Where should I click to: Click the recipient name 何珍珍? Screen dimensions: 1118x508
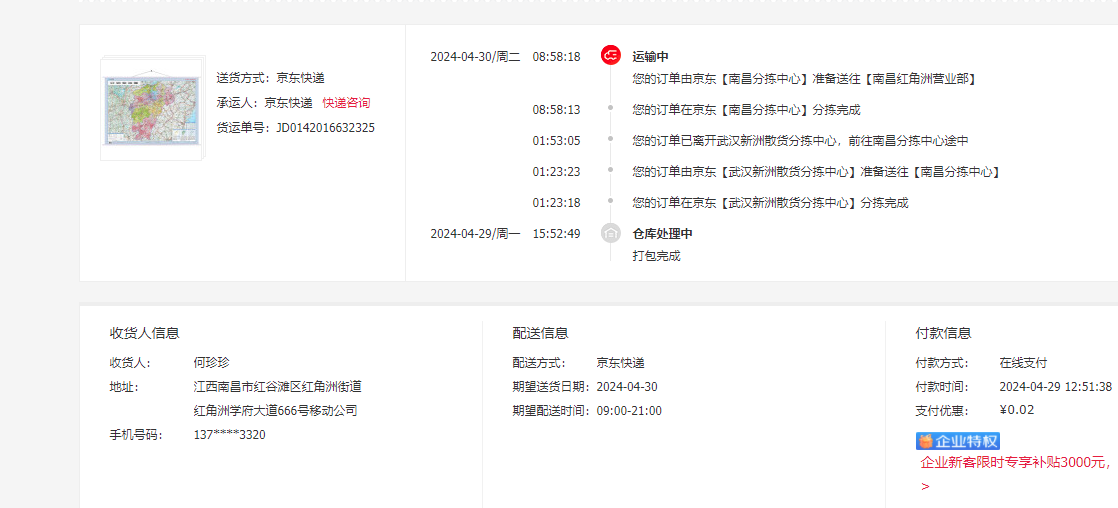(x=212, y=362)
